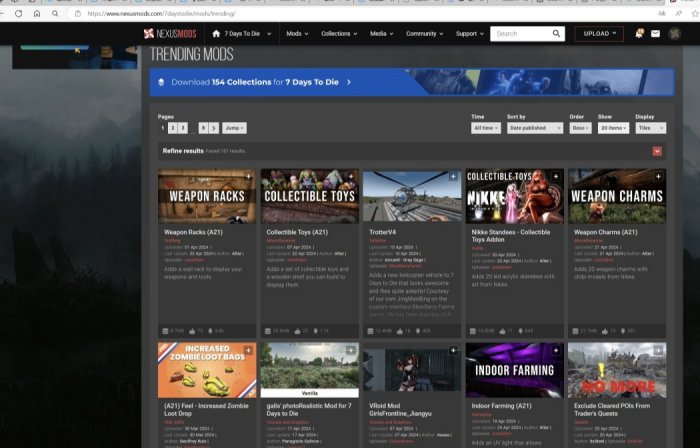The width and height of the screenshot is (700, 448).
Task: Go to page 3 of results
Action: pyautogui.click(x=183, y=128)
